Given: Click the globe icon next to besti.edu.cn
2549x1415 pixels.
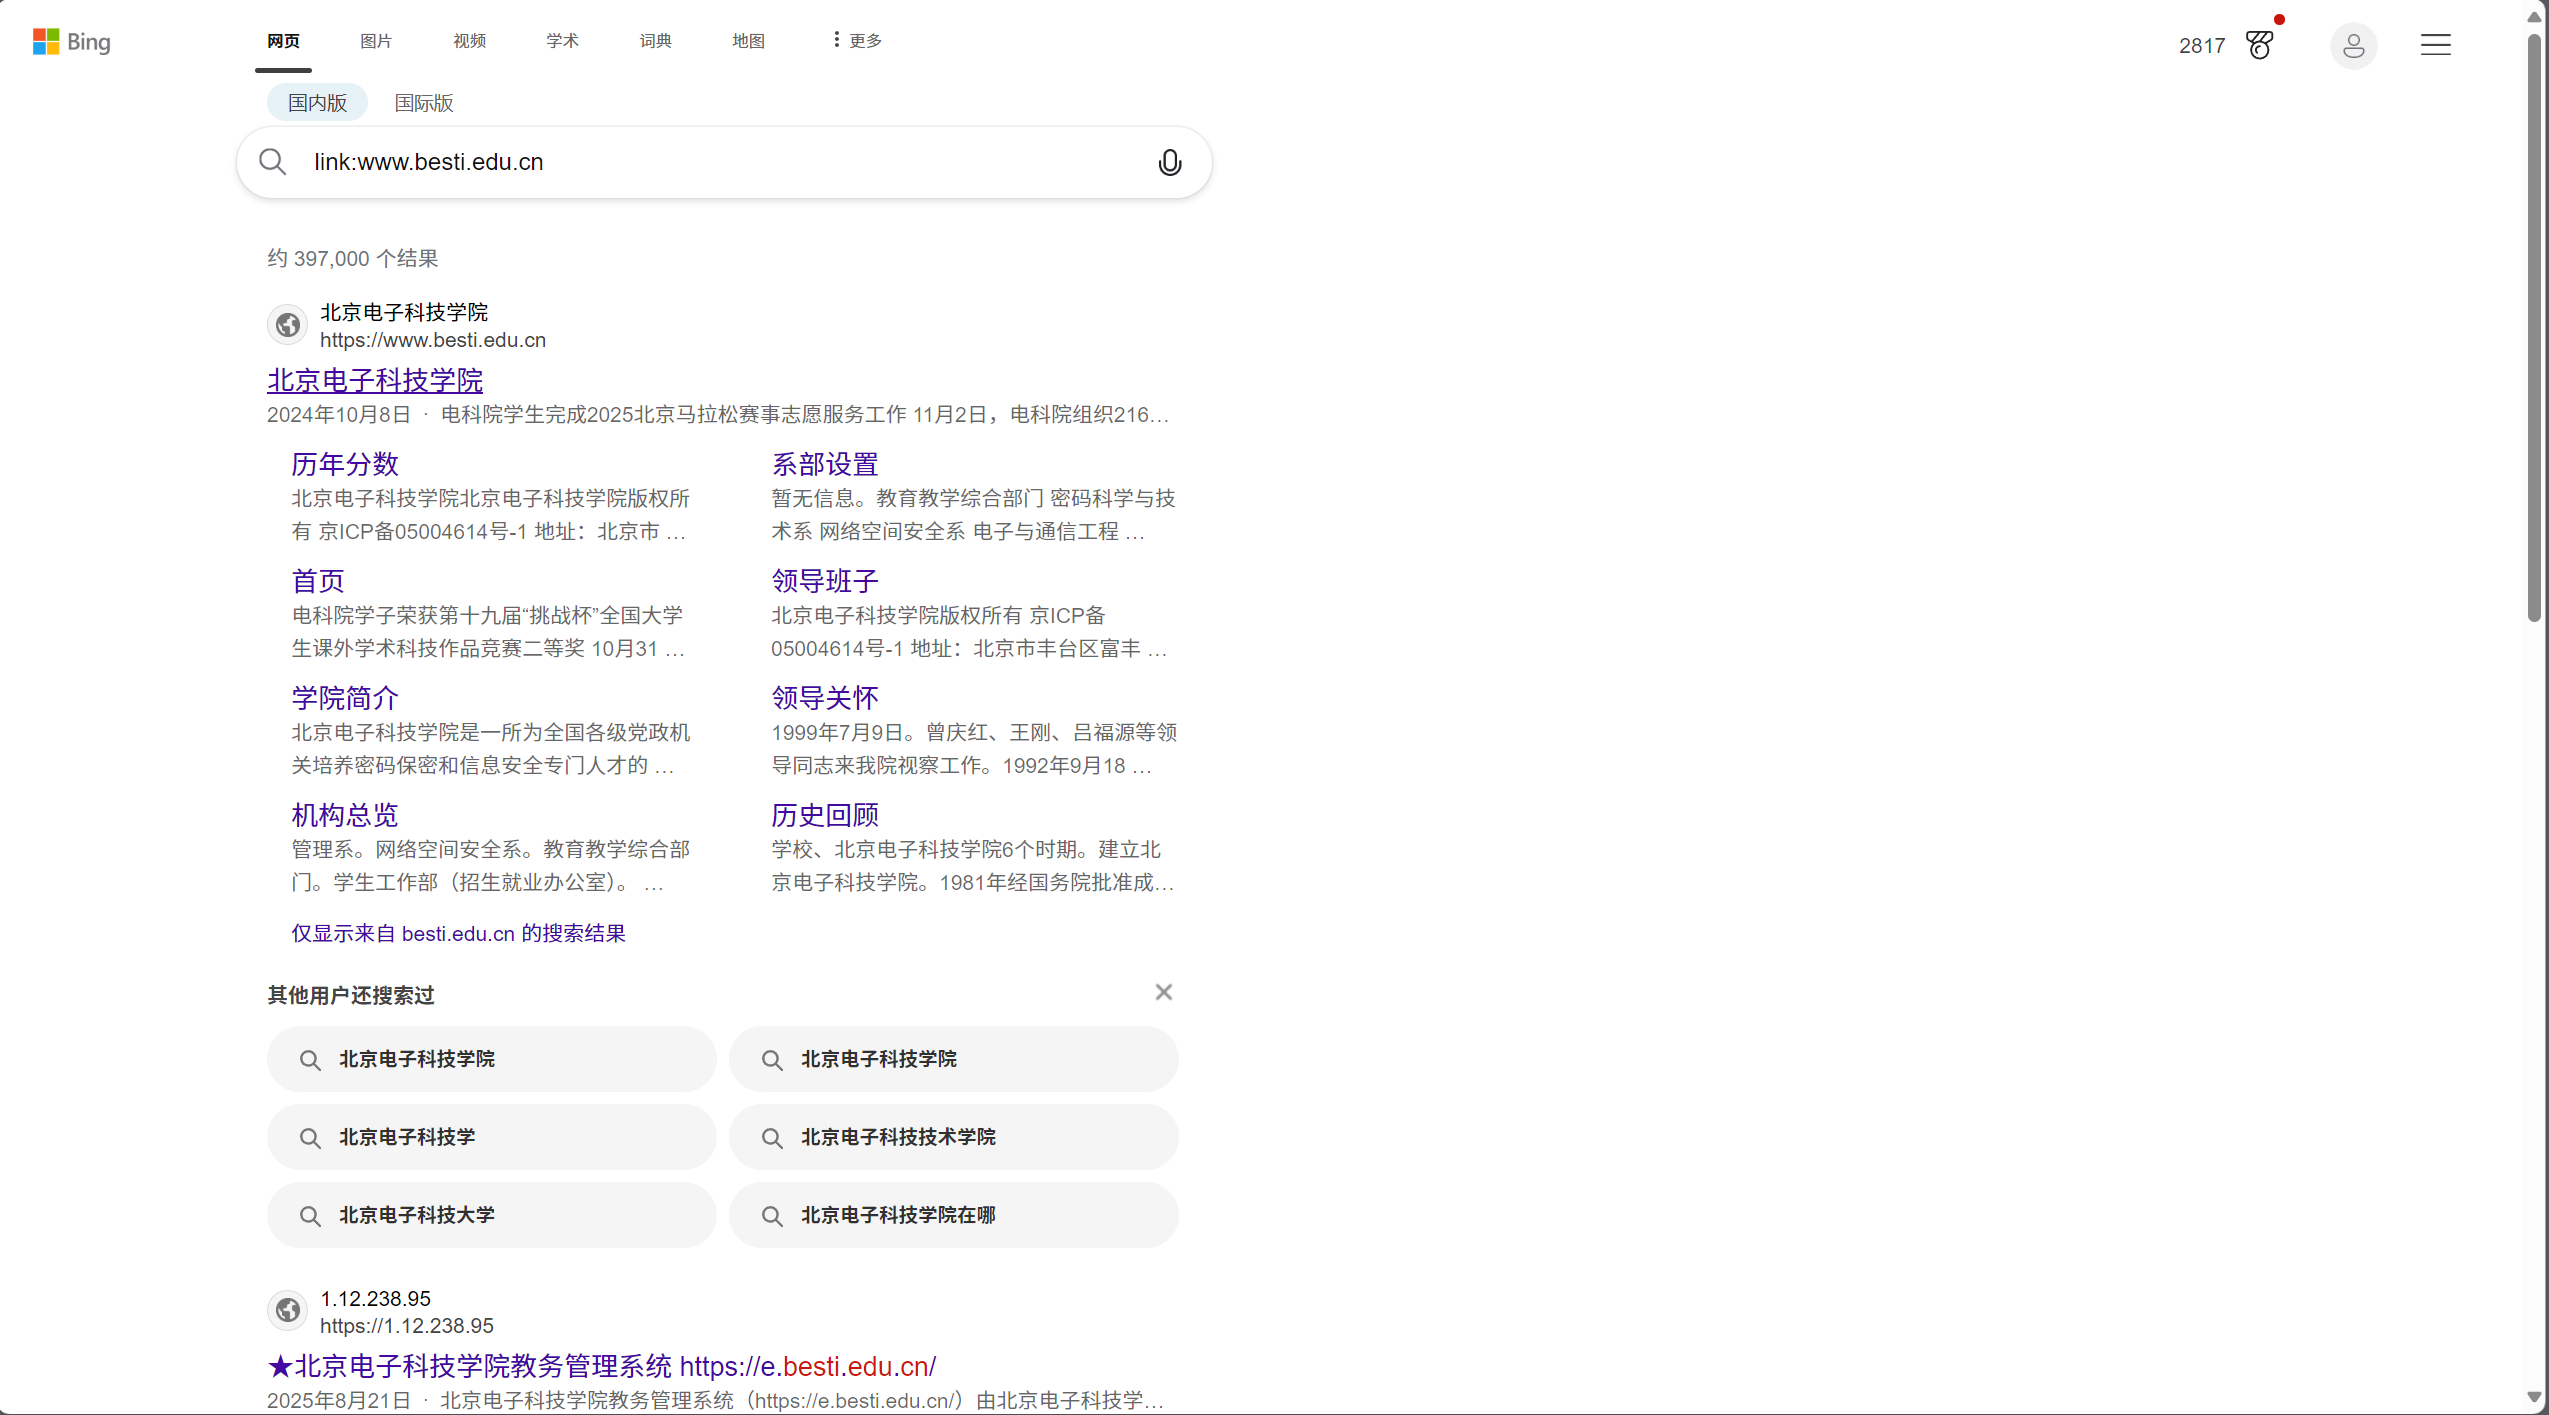Looking at the screenshot, I should (286, 324).
